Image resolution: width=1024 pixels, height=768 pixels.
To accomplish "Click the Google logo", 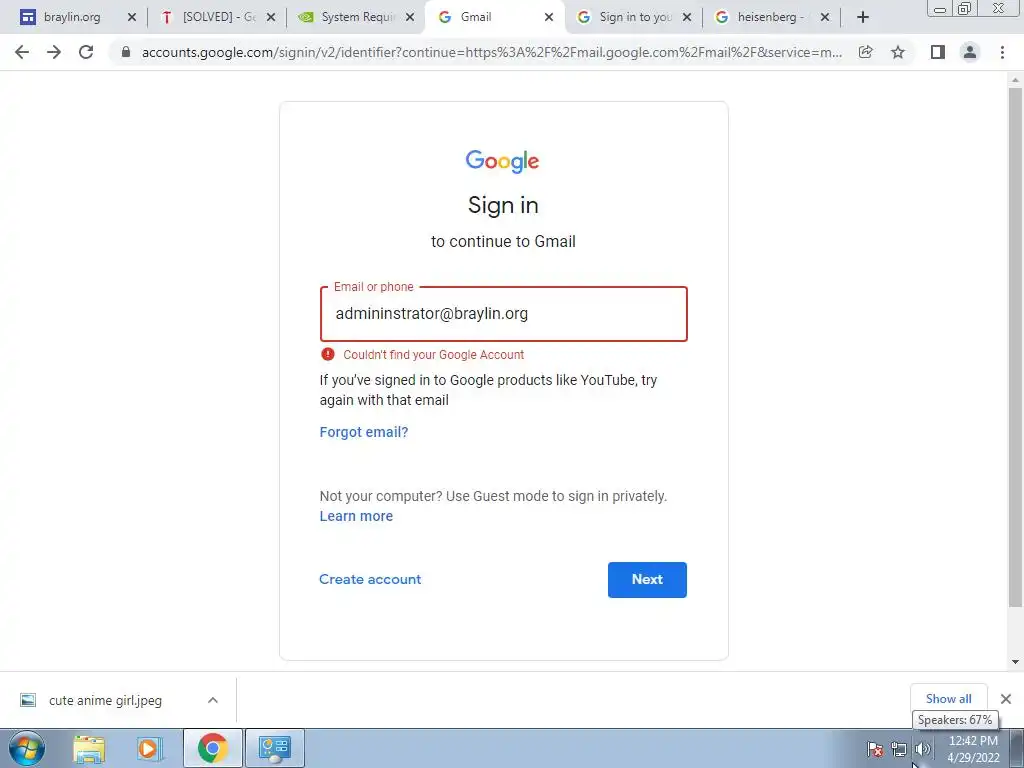I will point(502,161).
